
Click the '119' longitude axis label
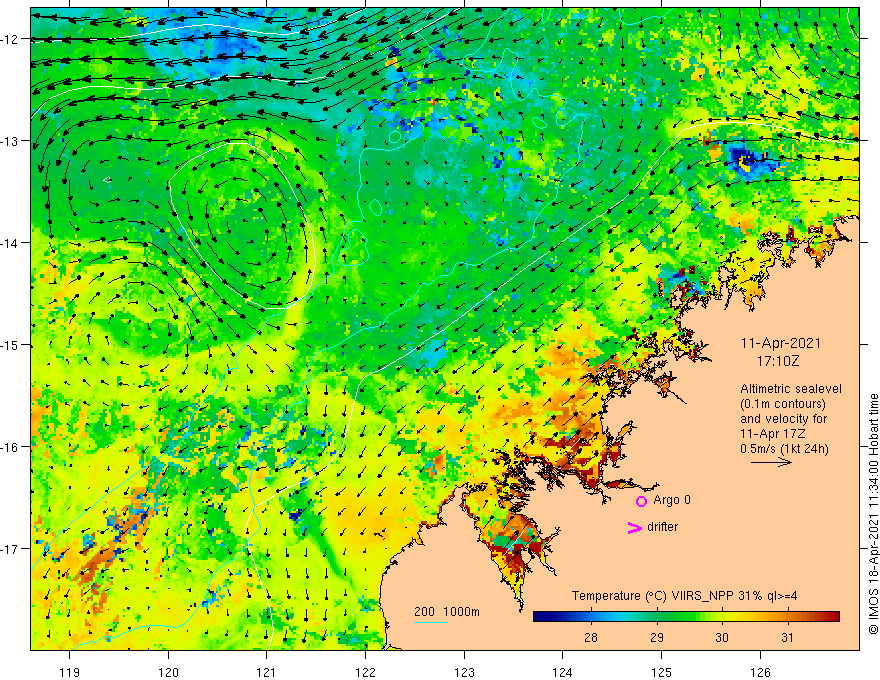pyautogui.click(x=69, y=672)
